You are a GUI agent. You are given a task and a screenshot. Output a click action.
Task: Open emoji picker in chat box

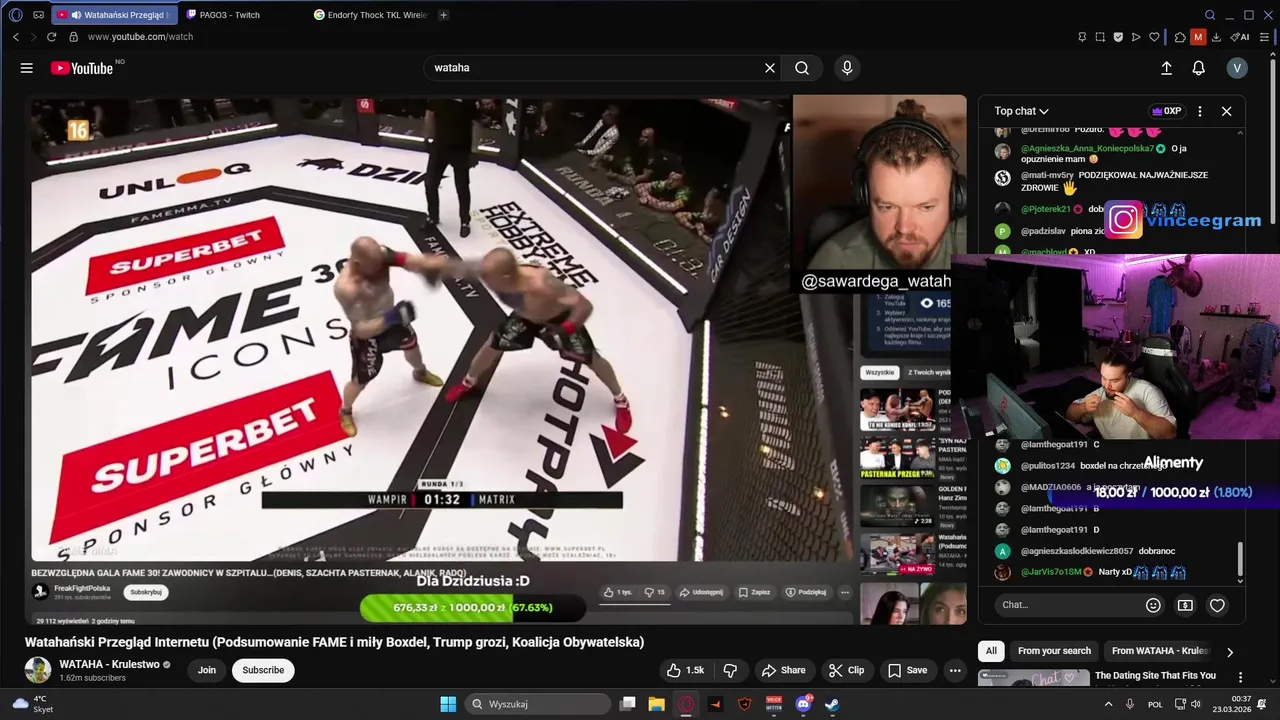pos(1153,605)
